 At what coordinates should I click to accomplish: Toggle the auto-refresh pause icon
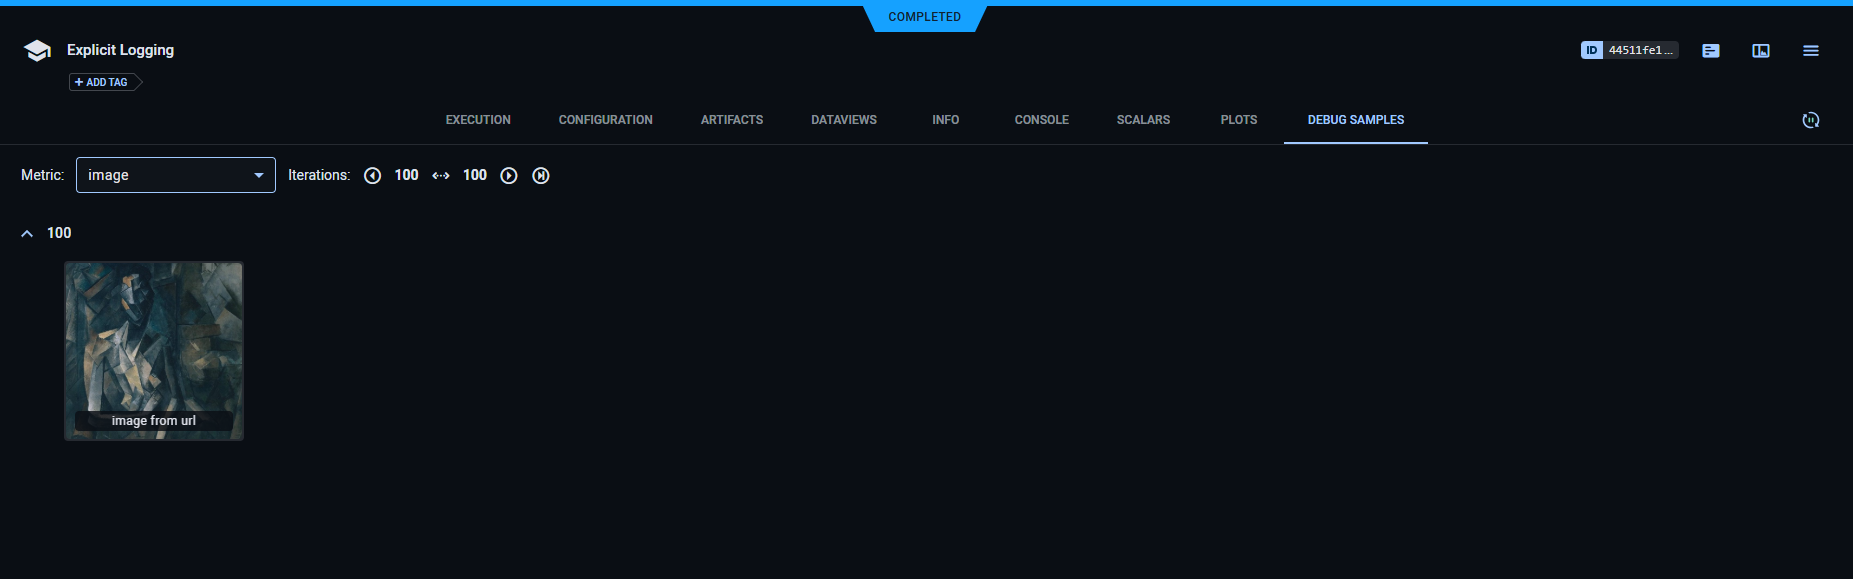tap(1810, 120)
